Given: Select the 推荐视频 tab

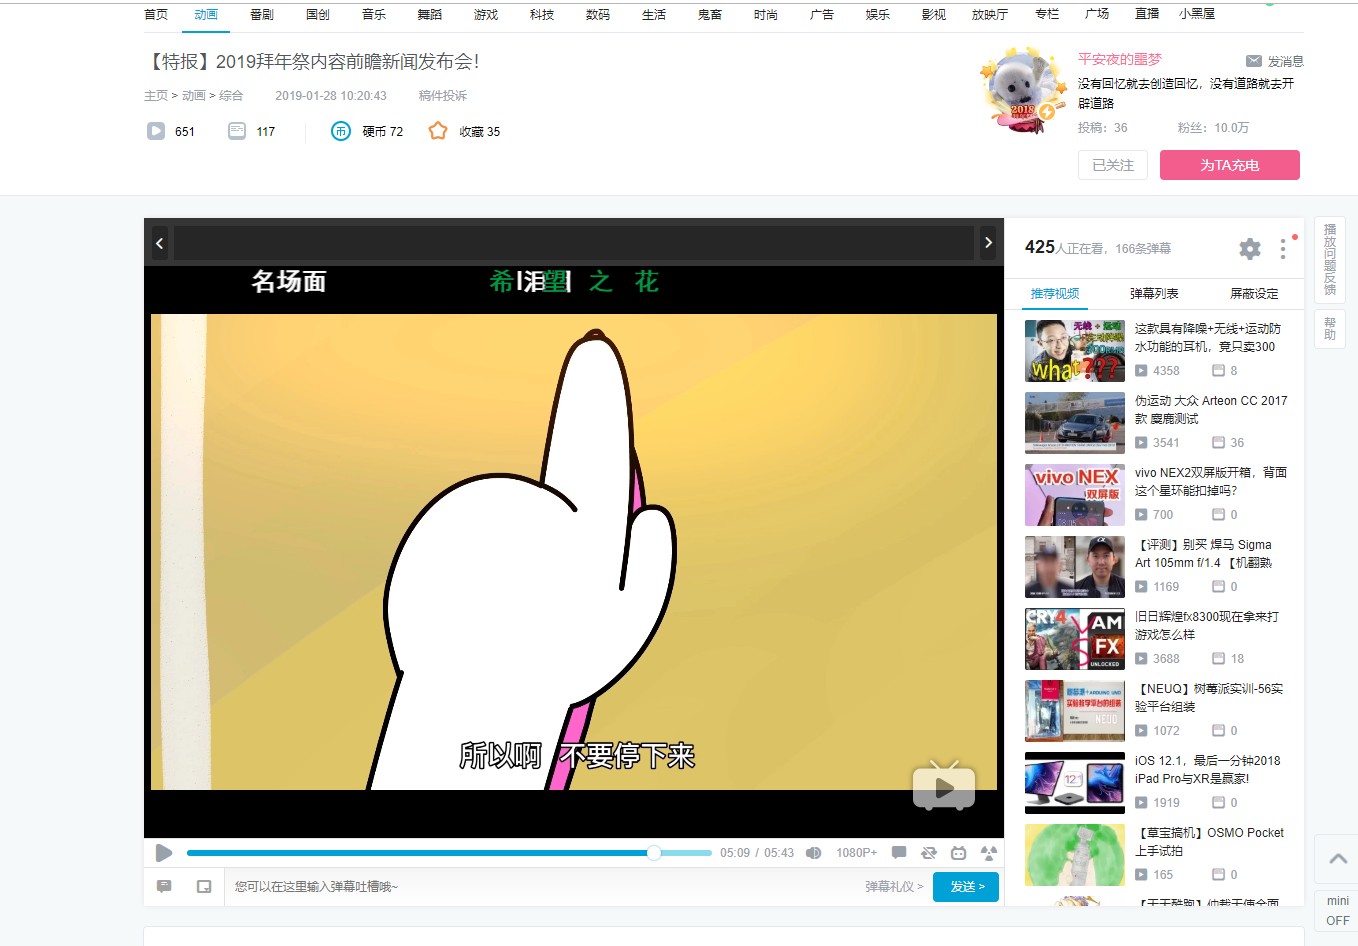Looking at the screenshot, I should click(1055, 293).
